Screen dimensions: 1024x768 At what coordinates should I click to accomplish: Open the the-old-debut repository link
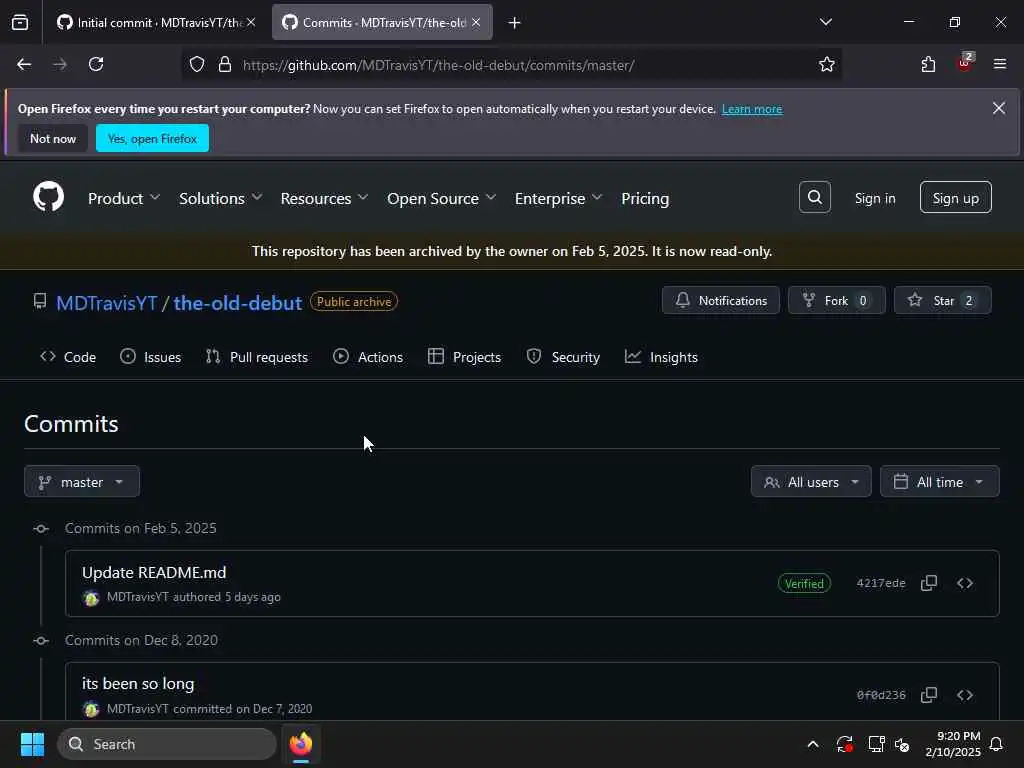238,302
